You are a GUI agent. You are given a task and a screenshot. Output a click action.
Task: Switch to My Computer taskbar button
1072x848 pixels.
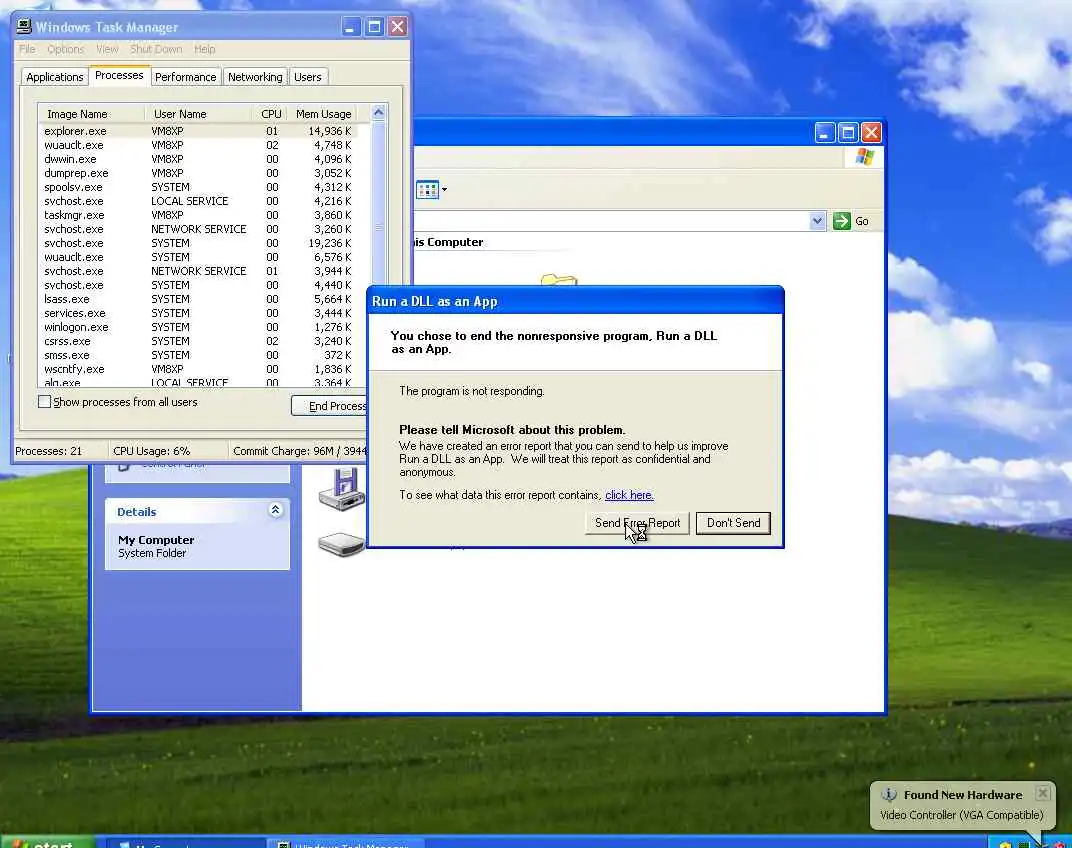click(x=187, y=844)
